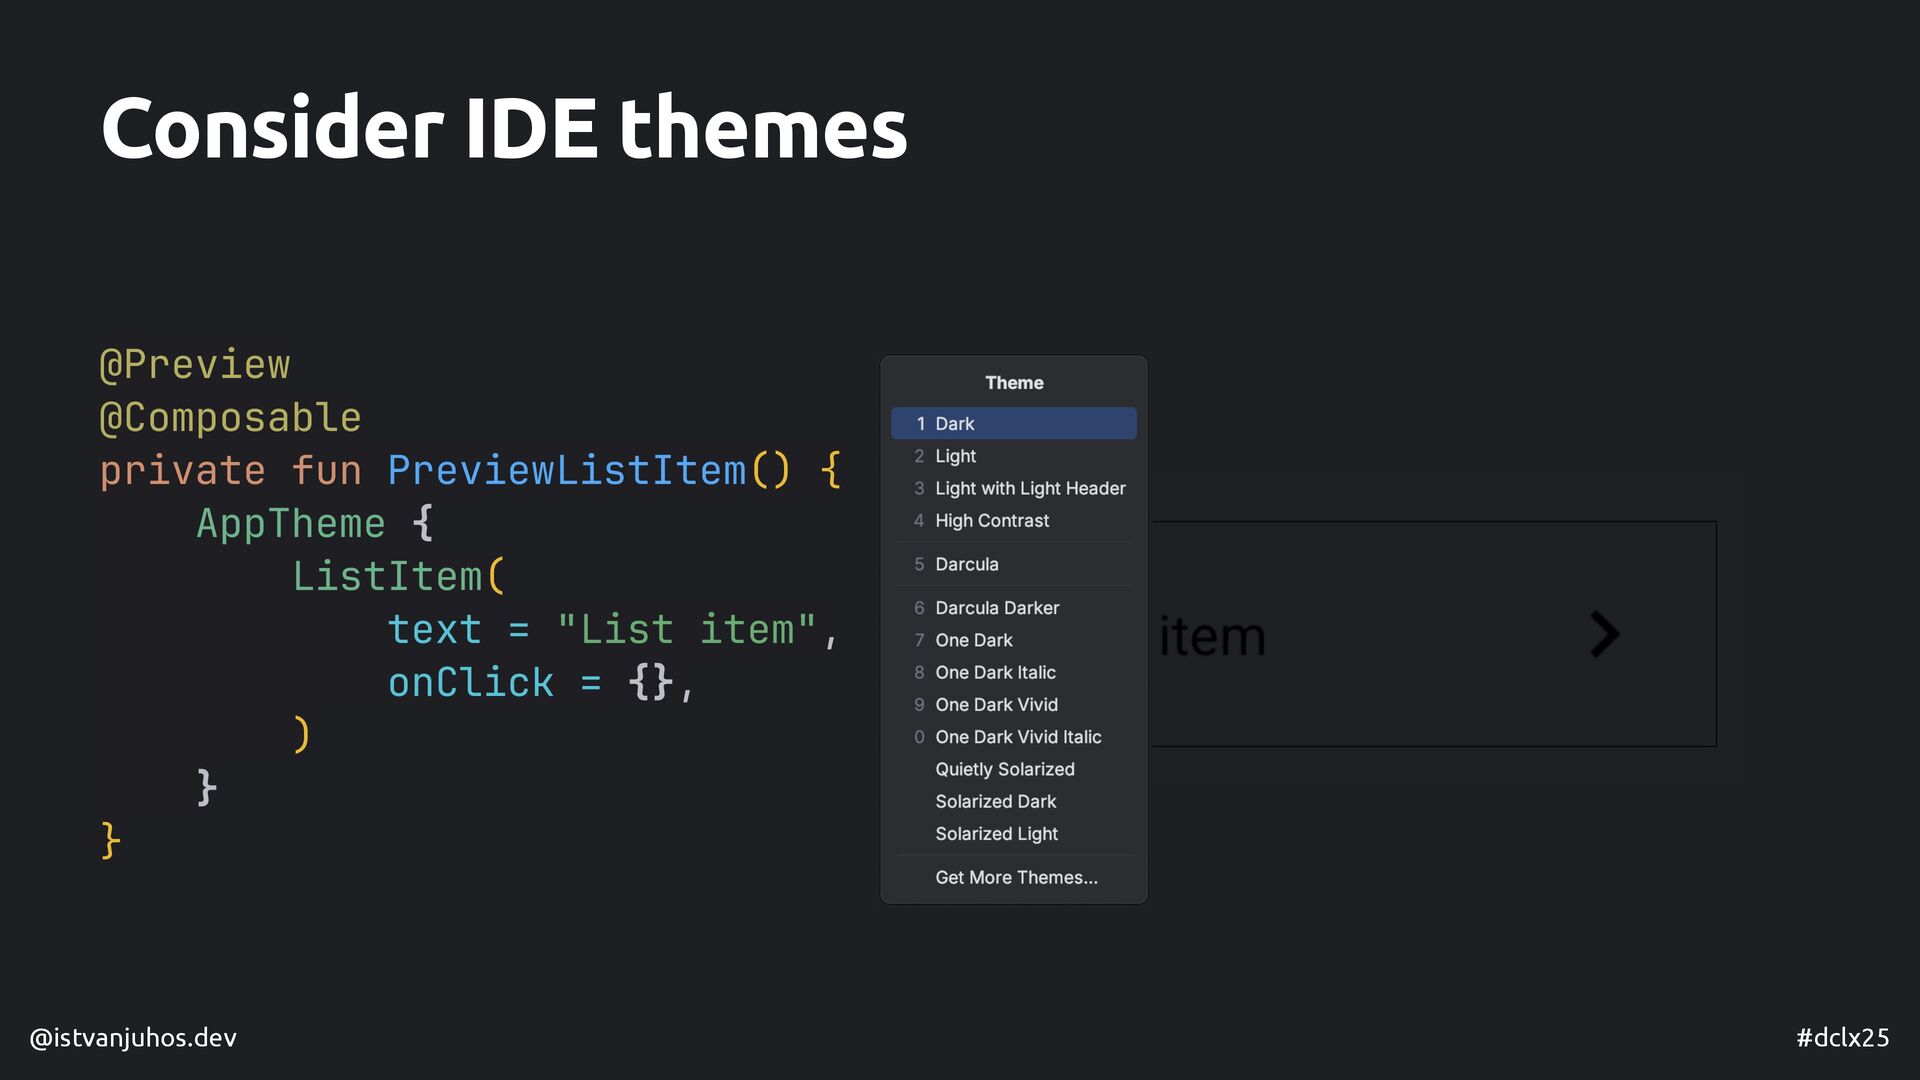Viewport: 1920px width, 1080px height.
Task: Click the "List item" string literal
Action: coord(686,629)
